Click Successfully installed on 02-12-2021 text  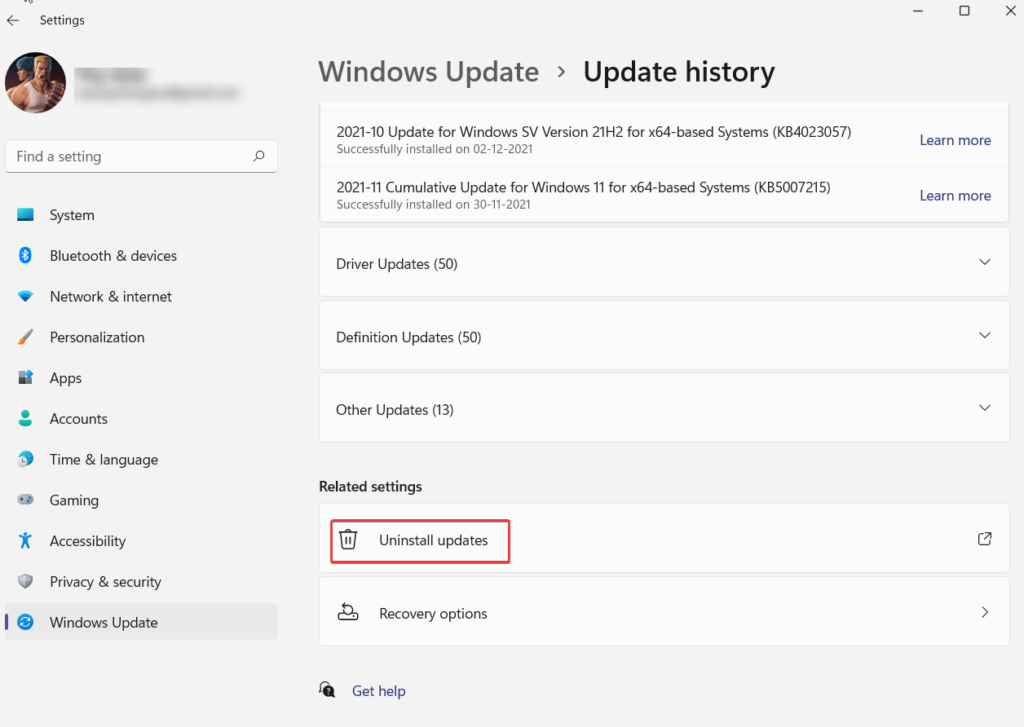pyautogui.click(x=434, y=149)
